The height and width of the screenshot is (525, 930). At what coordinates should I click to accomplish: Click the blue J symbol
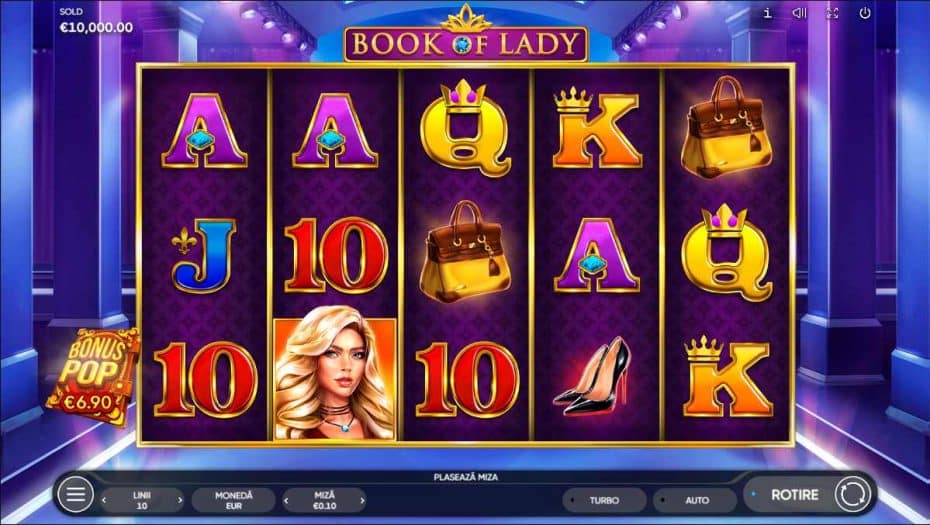point(203,256)
